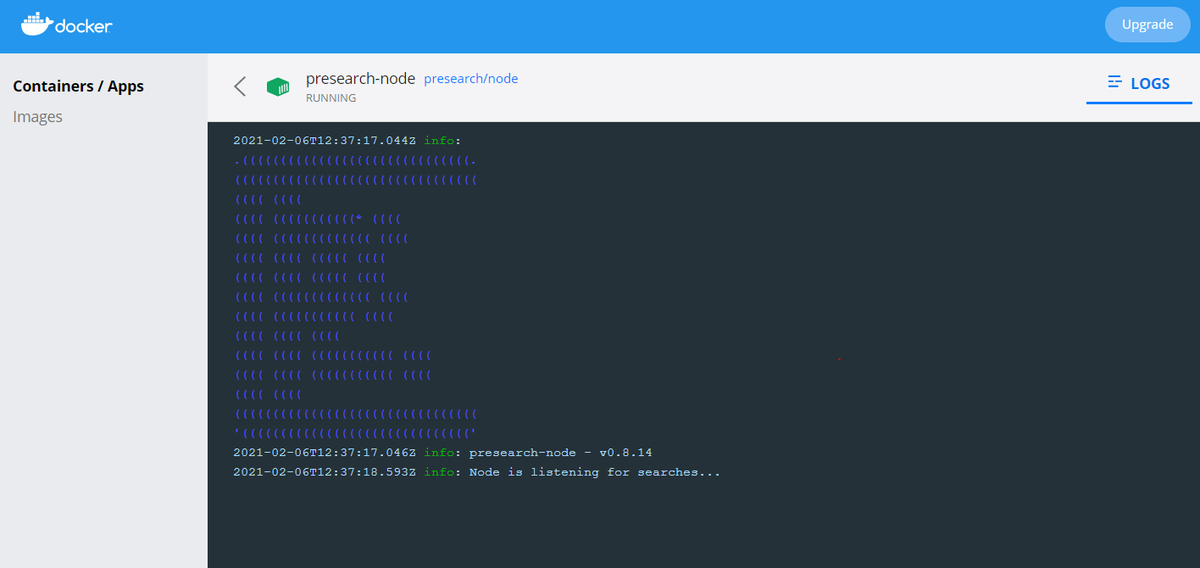
Task: Select Containers / Apps in the sidebar
Action: pyautogui.click(x=78, y=86)
